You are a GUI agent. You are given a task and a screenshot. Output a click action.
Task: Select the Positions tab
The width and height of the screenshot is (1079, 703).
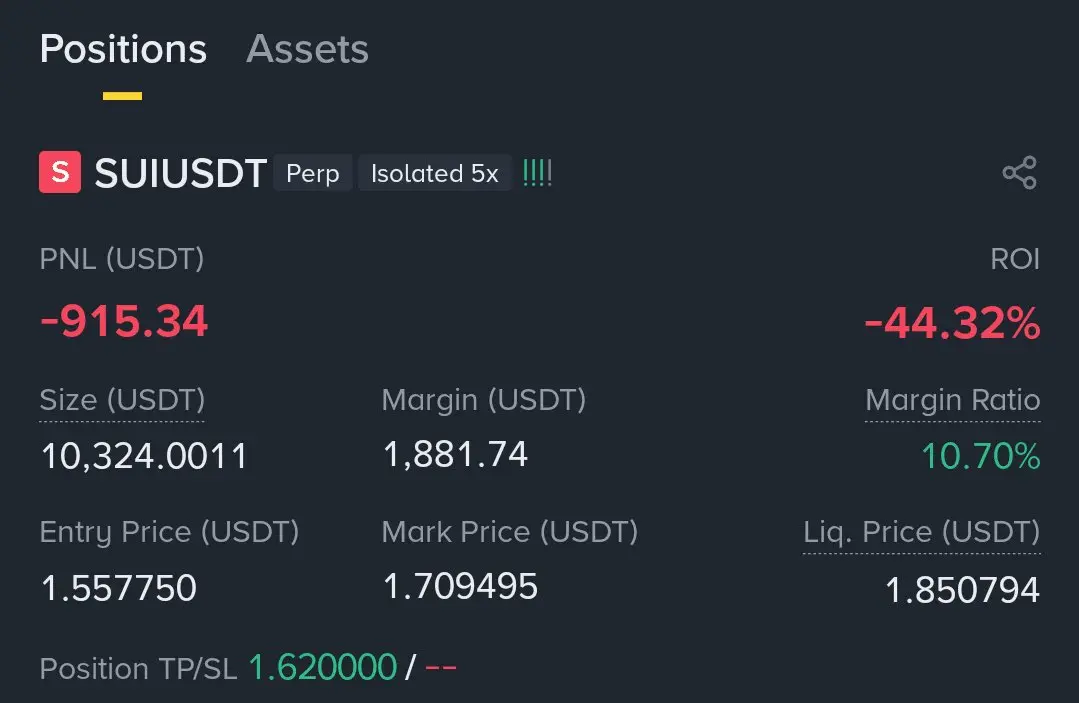point(123,49)
